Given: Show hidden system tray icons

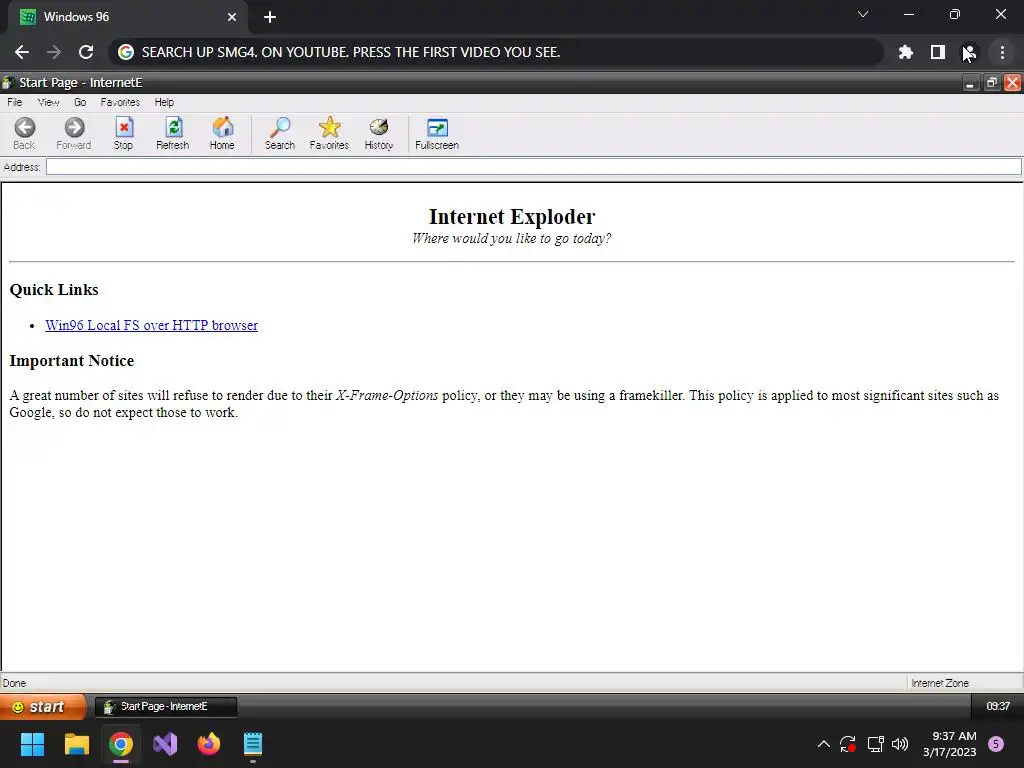Looking at the screenshot, I should 824,744.
